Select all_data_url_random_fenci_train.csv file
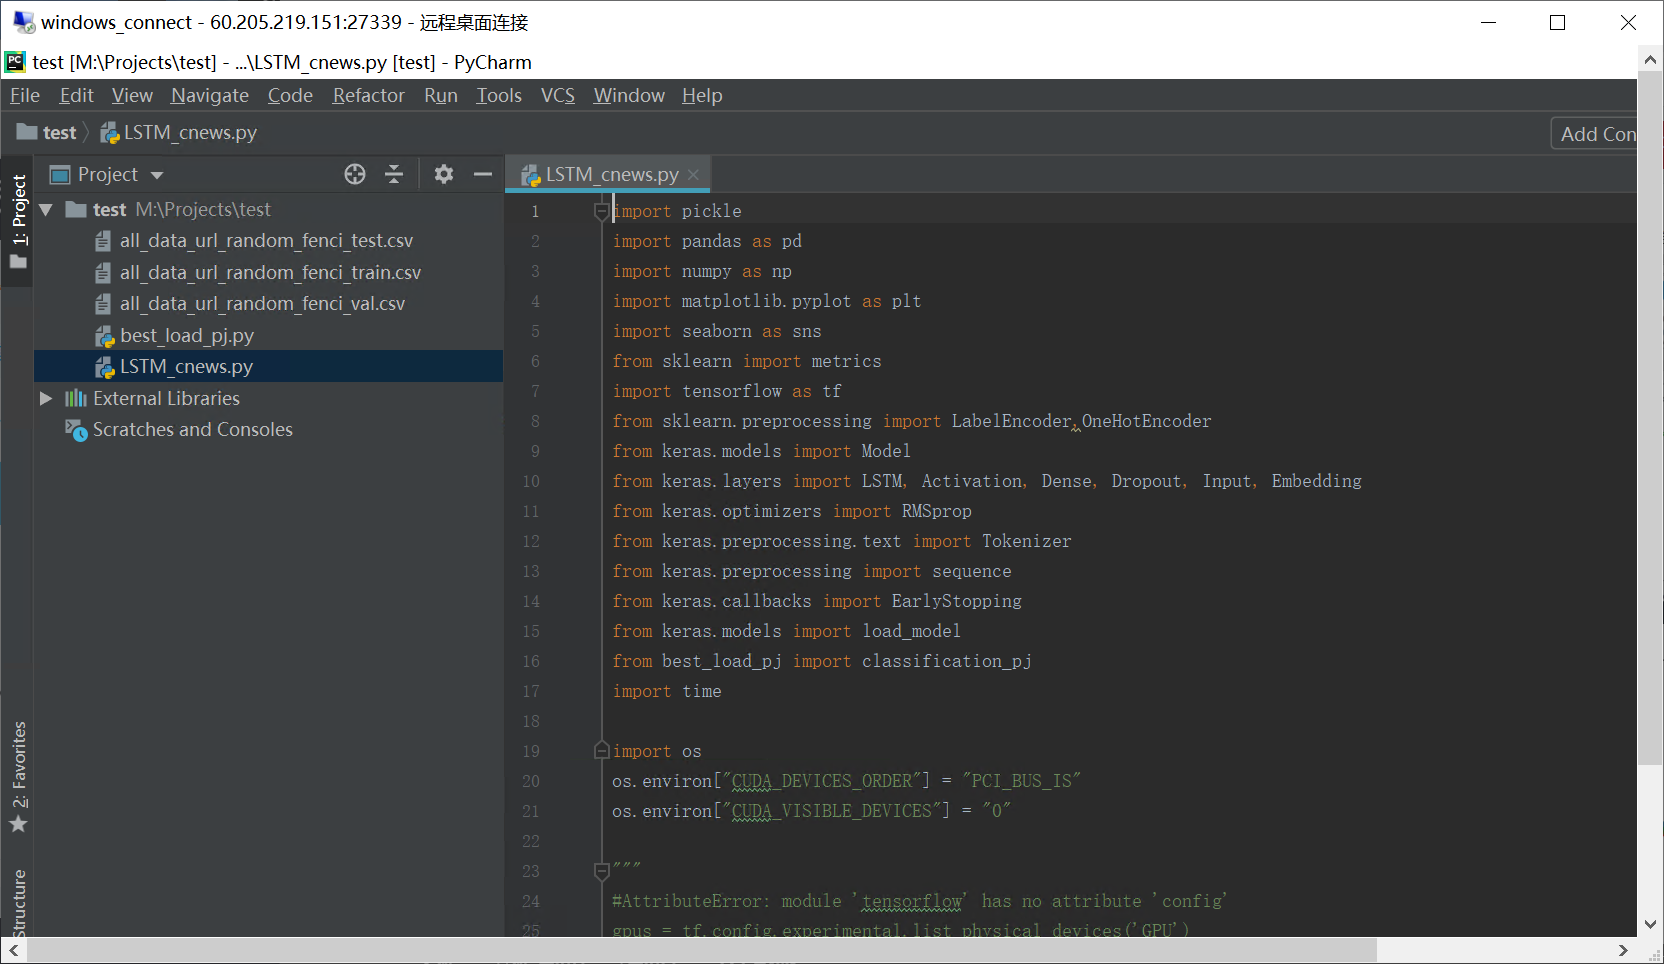The width and height of the screenshot is (1664, 964). [x=270, y=272]
